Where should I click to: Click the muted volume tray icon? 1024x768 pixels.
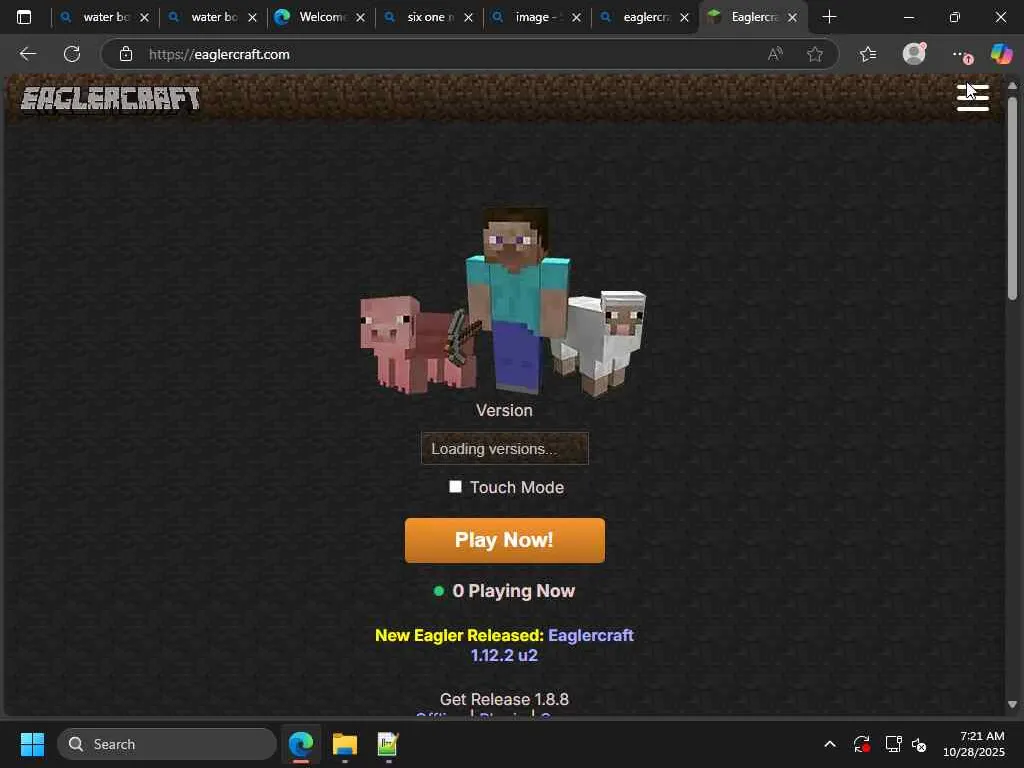tap(920, 744)
